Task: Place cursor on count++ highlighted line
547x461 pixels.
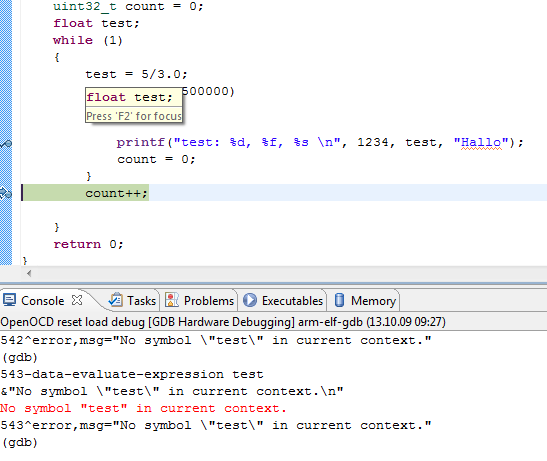Action: point(117,193)
